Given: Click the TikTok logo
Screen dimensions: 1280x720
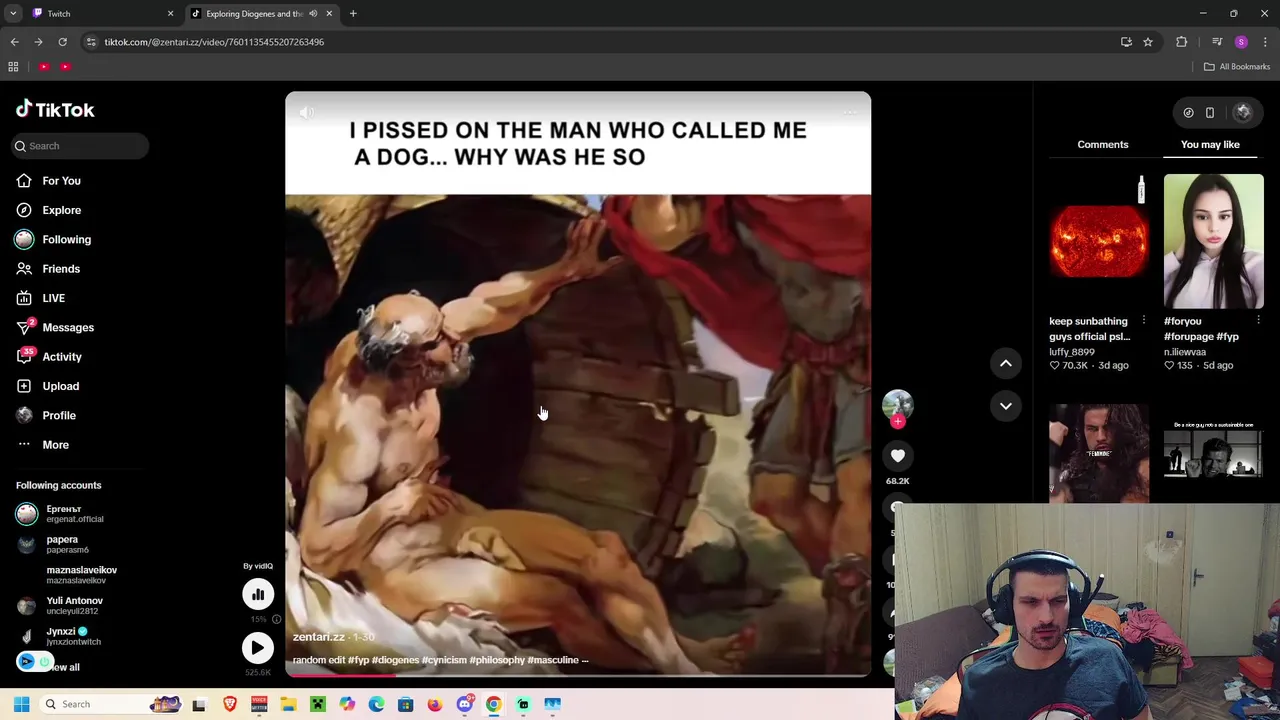Looking at the screenshot, I should 55,110.
